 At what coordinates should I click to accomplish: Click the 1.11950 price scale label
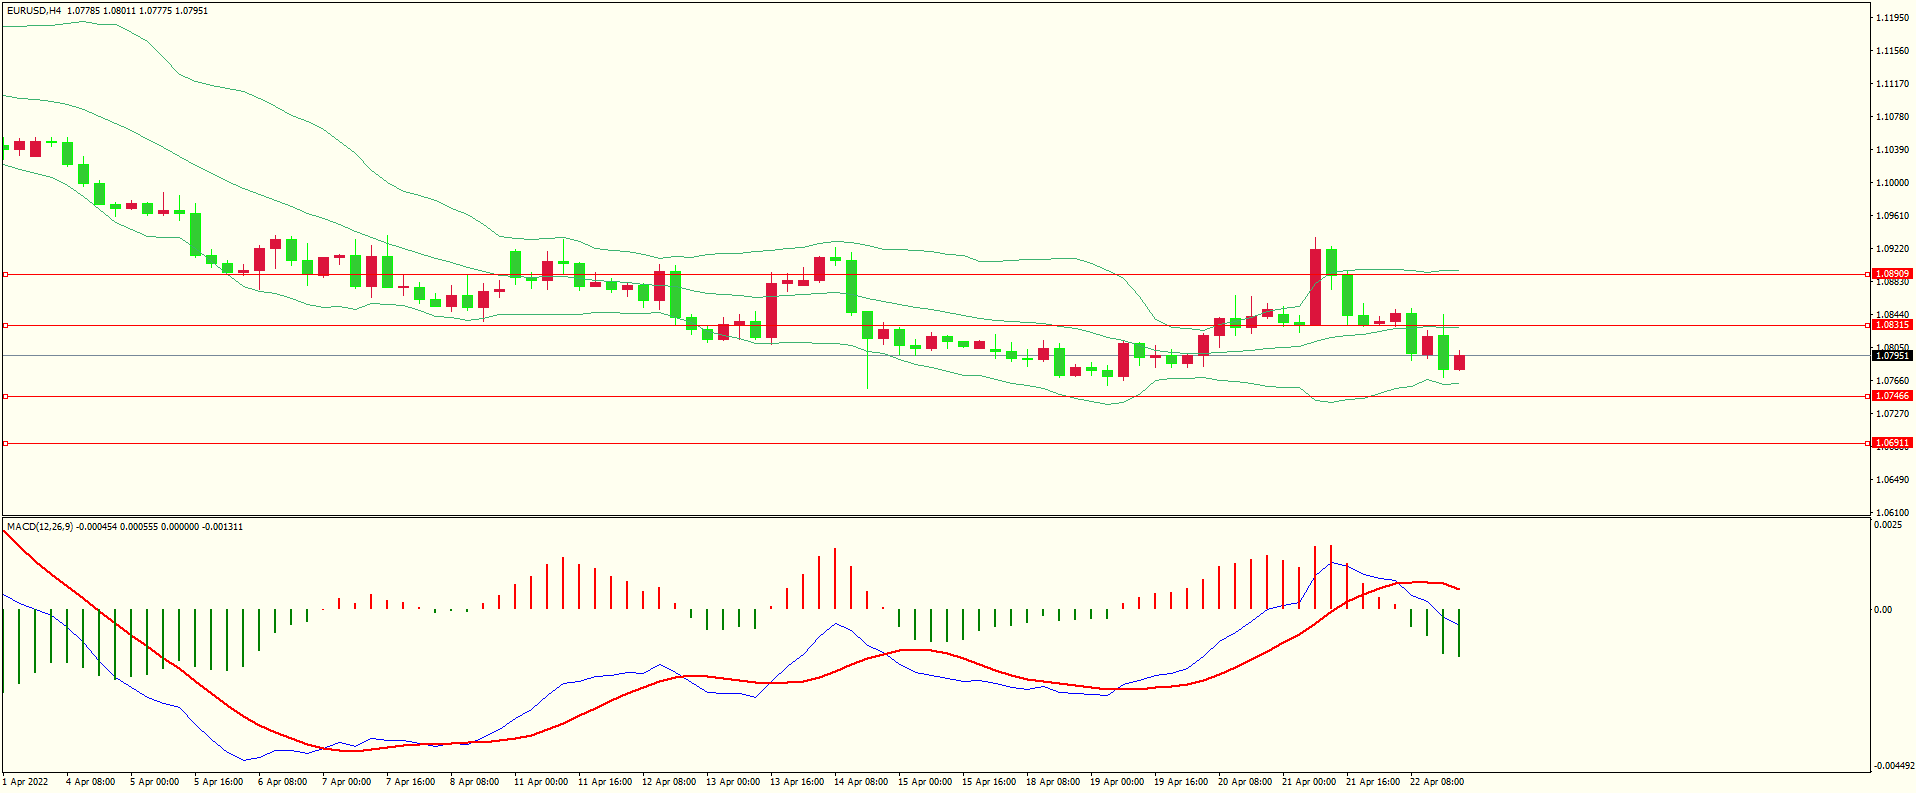pos(1893,18)
